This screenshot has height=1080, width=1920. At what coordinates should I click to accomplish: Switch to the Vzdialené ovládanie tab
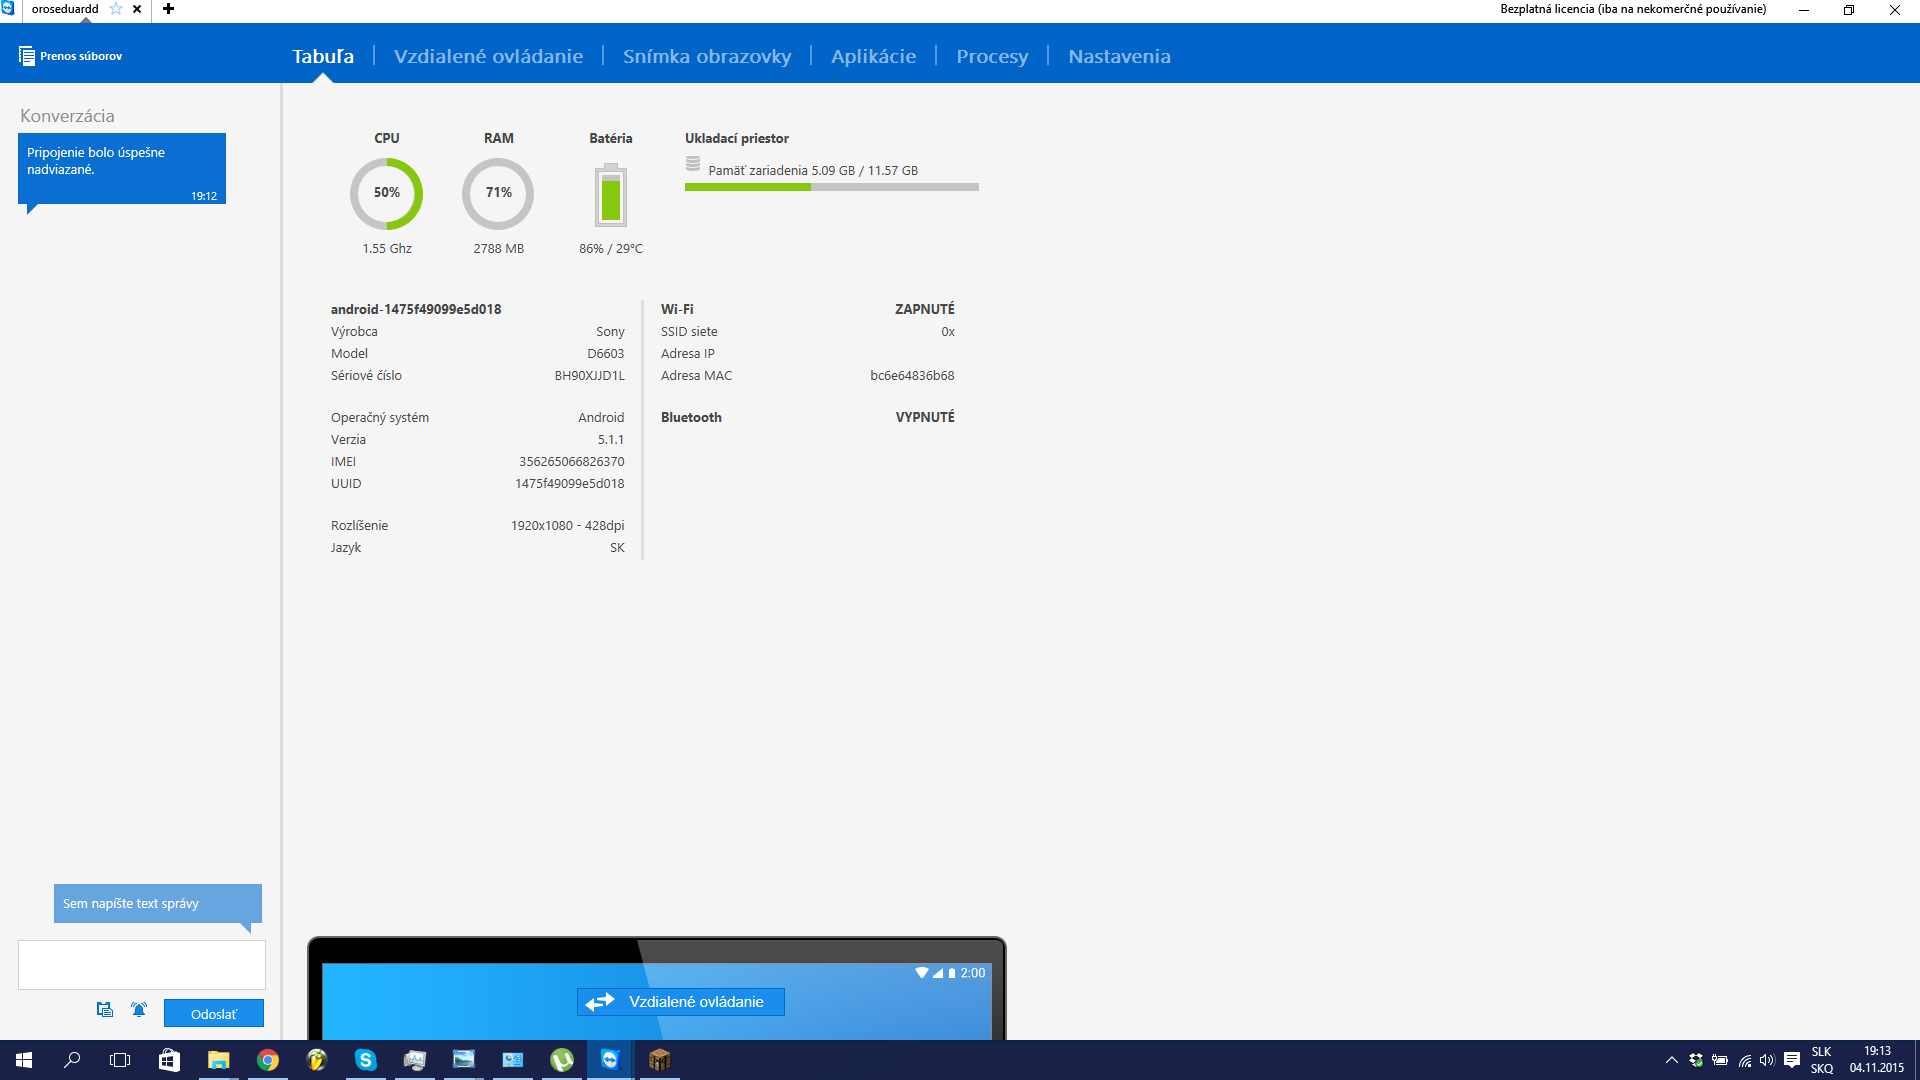(488, 56)
